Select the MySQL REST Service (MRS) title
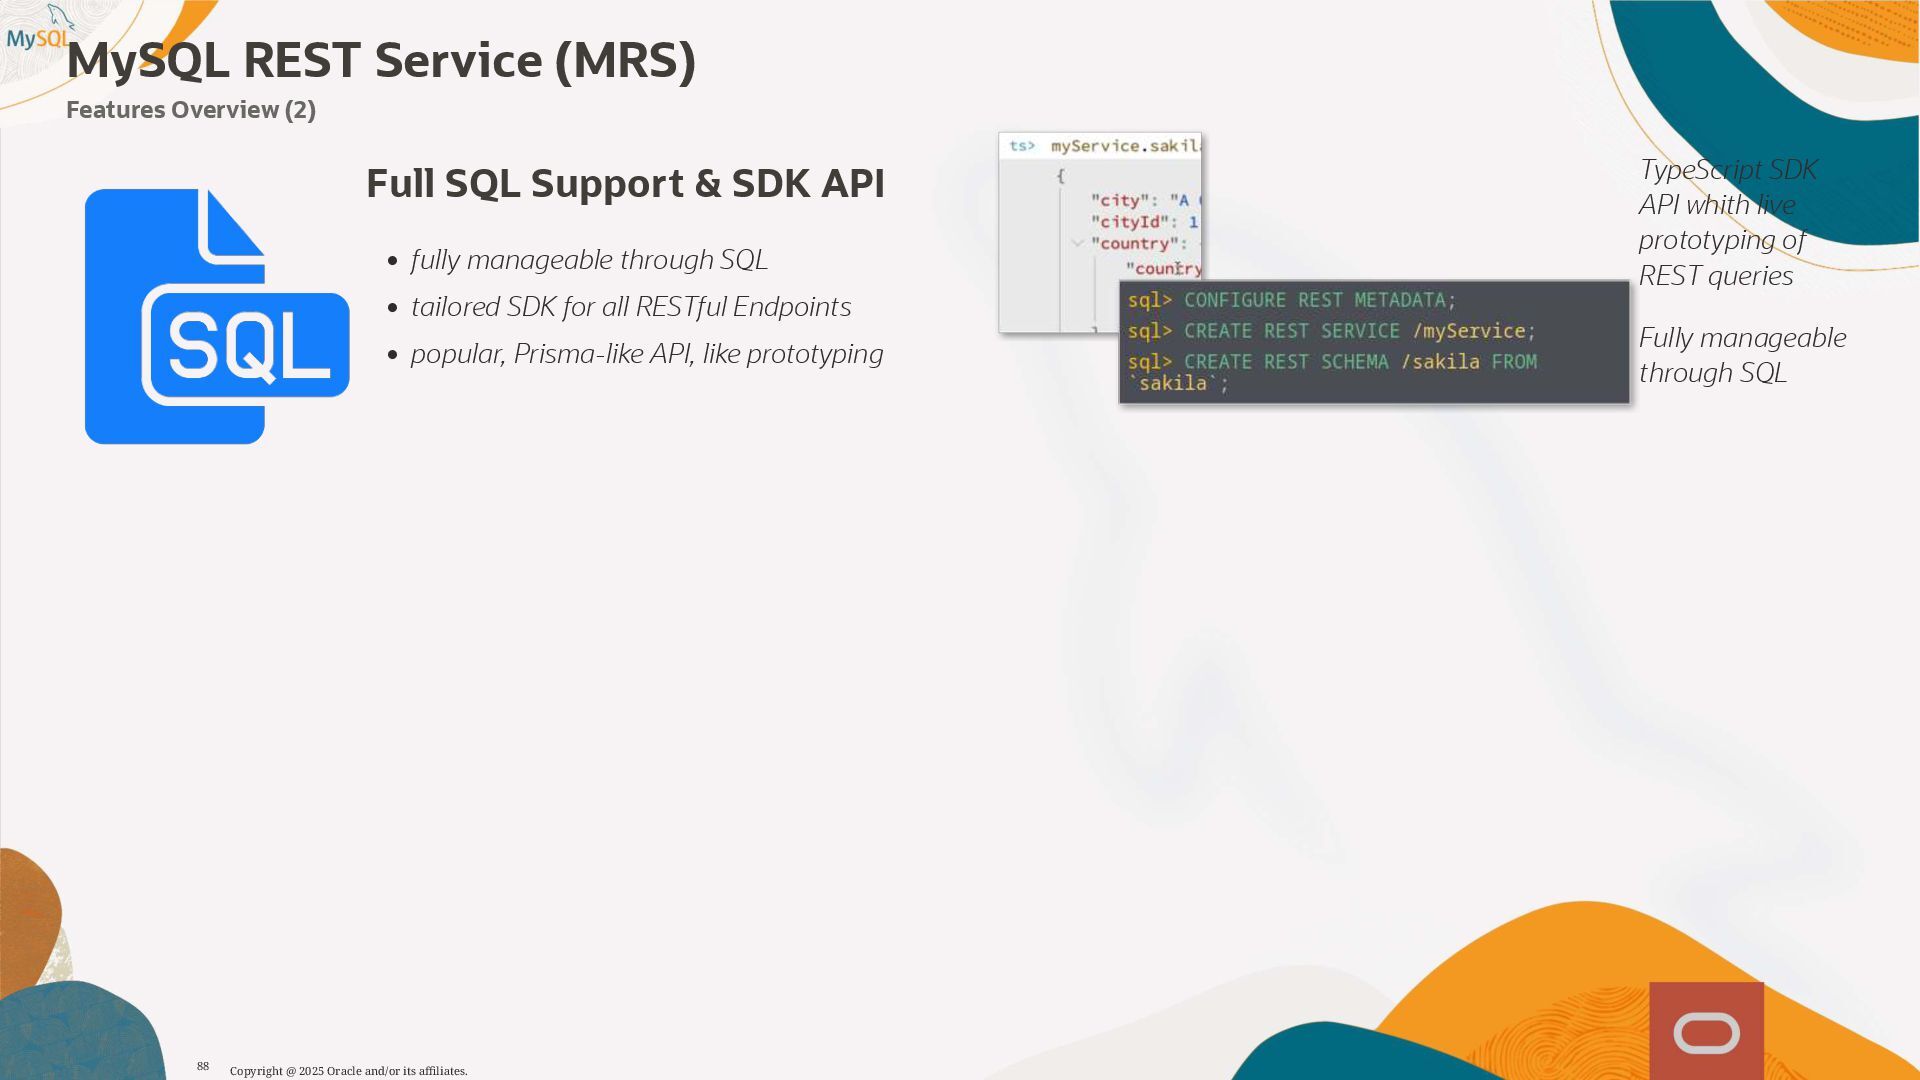Image resolution: width=1920 pixels, height=1080 pixels. click(x=380, y=60)
